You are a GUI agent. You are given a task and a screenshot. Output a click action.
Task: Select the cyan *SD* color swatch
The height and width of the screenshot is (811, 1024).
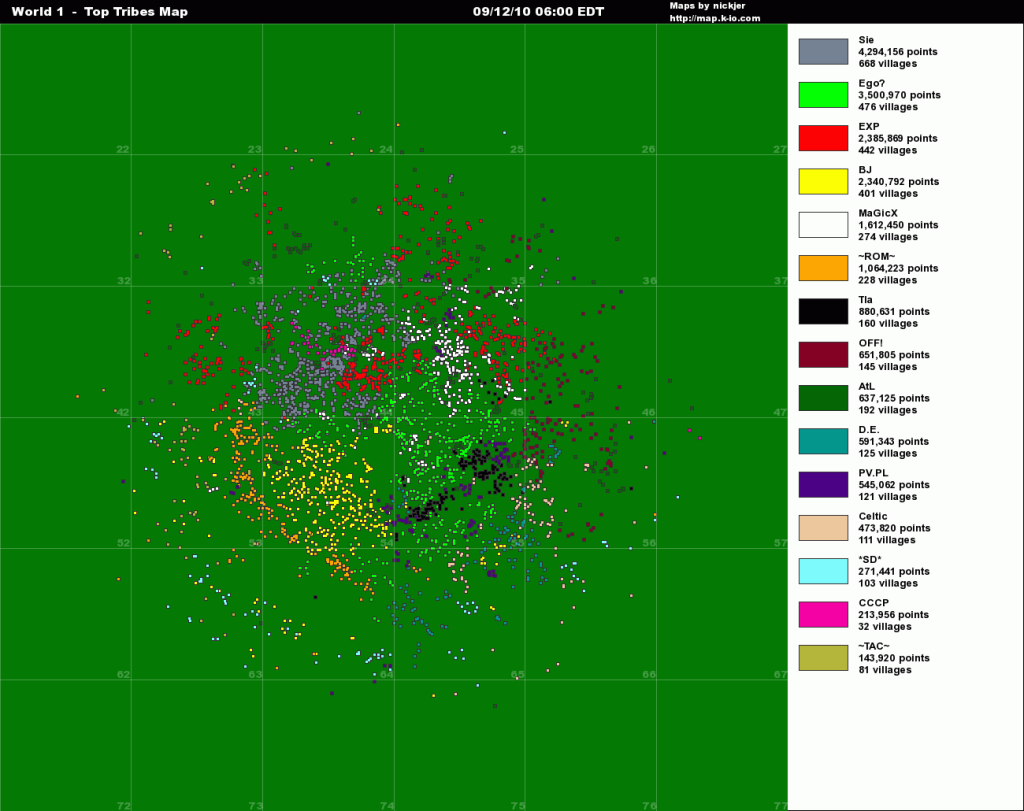pyautogui.click(x=823, y=571)
